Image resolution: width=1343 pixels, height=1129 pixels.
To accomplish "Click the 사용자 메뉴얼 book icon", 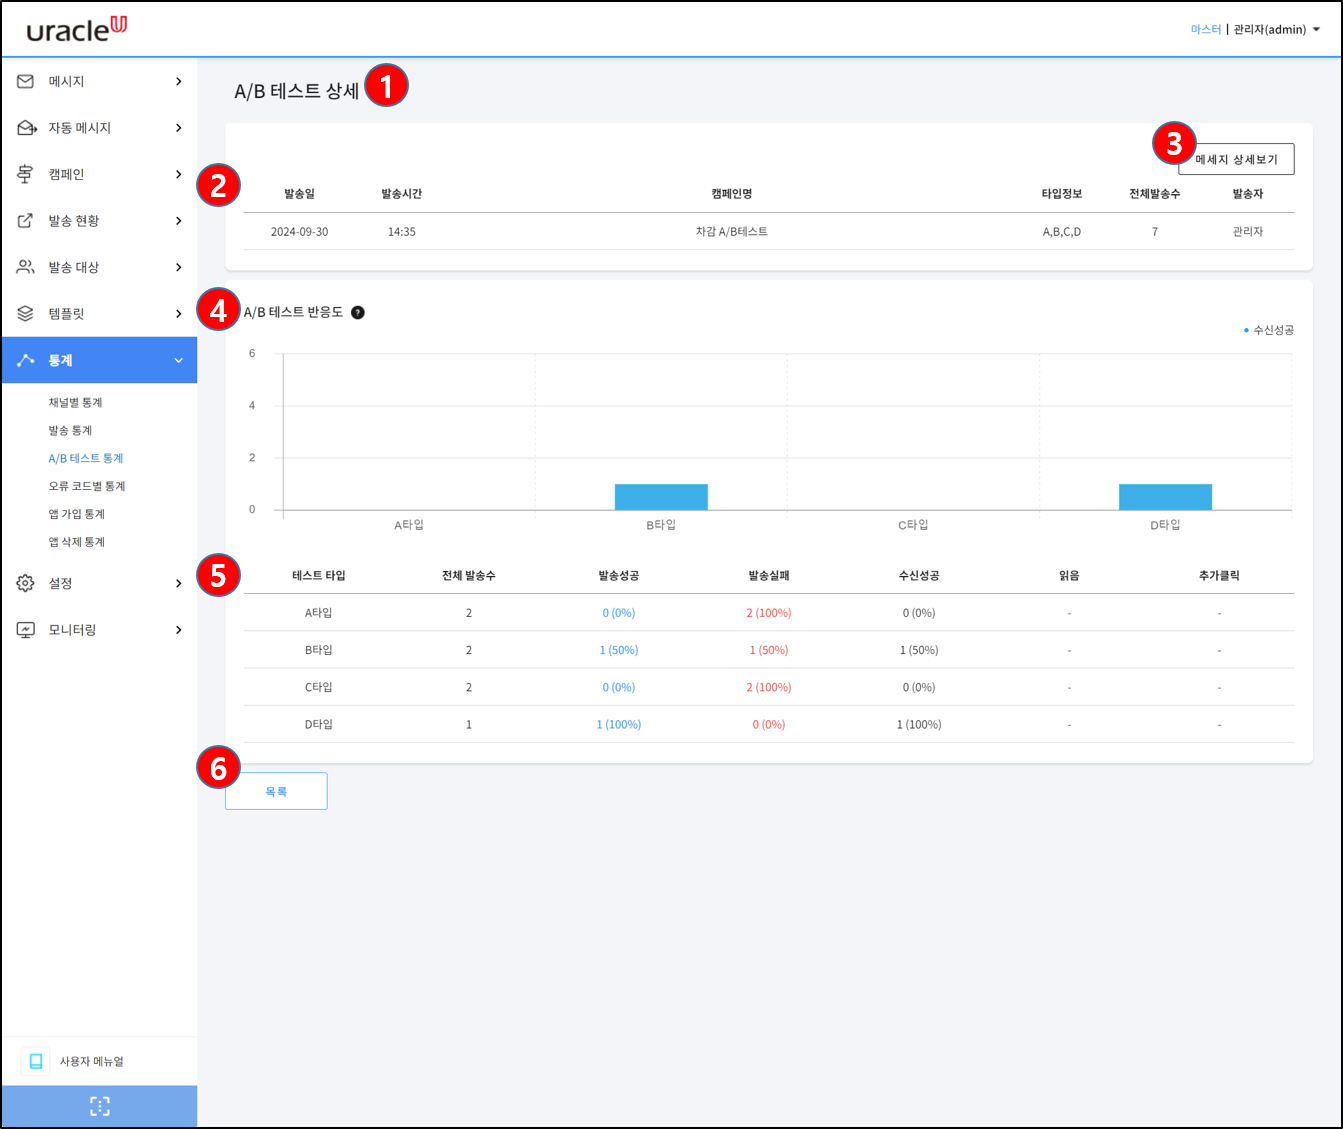I will (36, 1061).
